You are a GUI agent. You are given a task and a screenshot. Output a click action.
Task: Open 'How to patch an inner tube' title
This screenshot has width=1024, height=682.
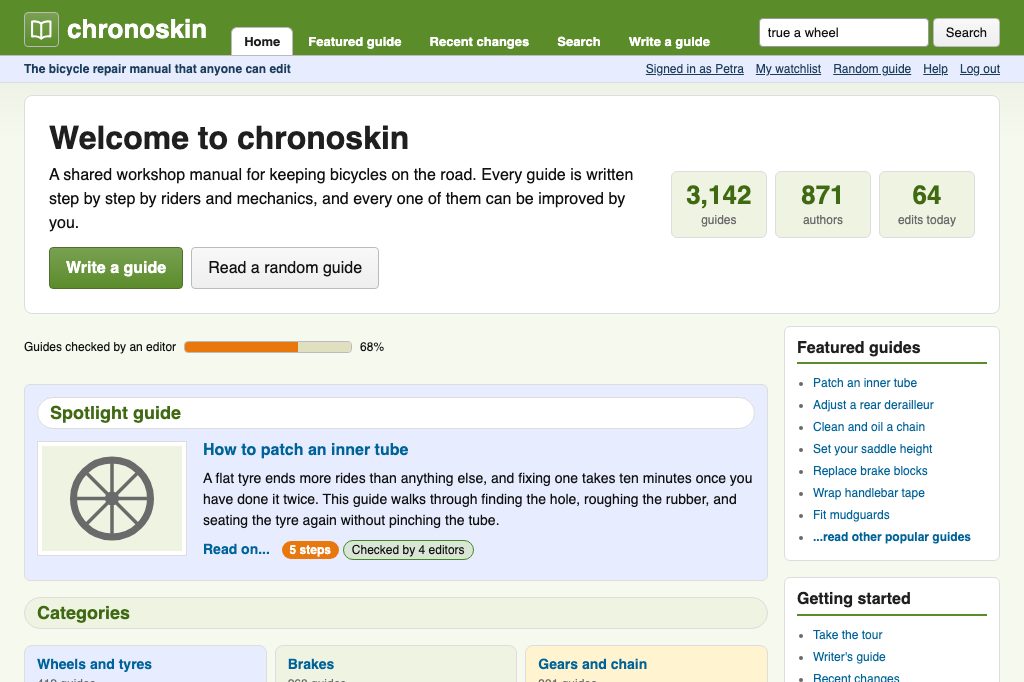(x=305, y=449)
